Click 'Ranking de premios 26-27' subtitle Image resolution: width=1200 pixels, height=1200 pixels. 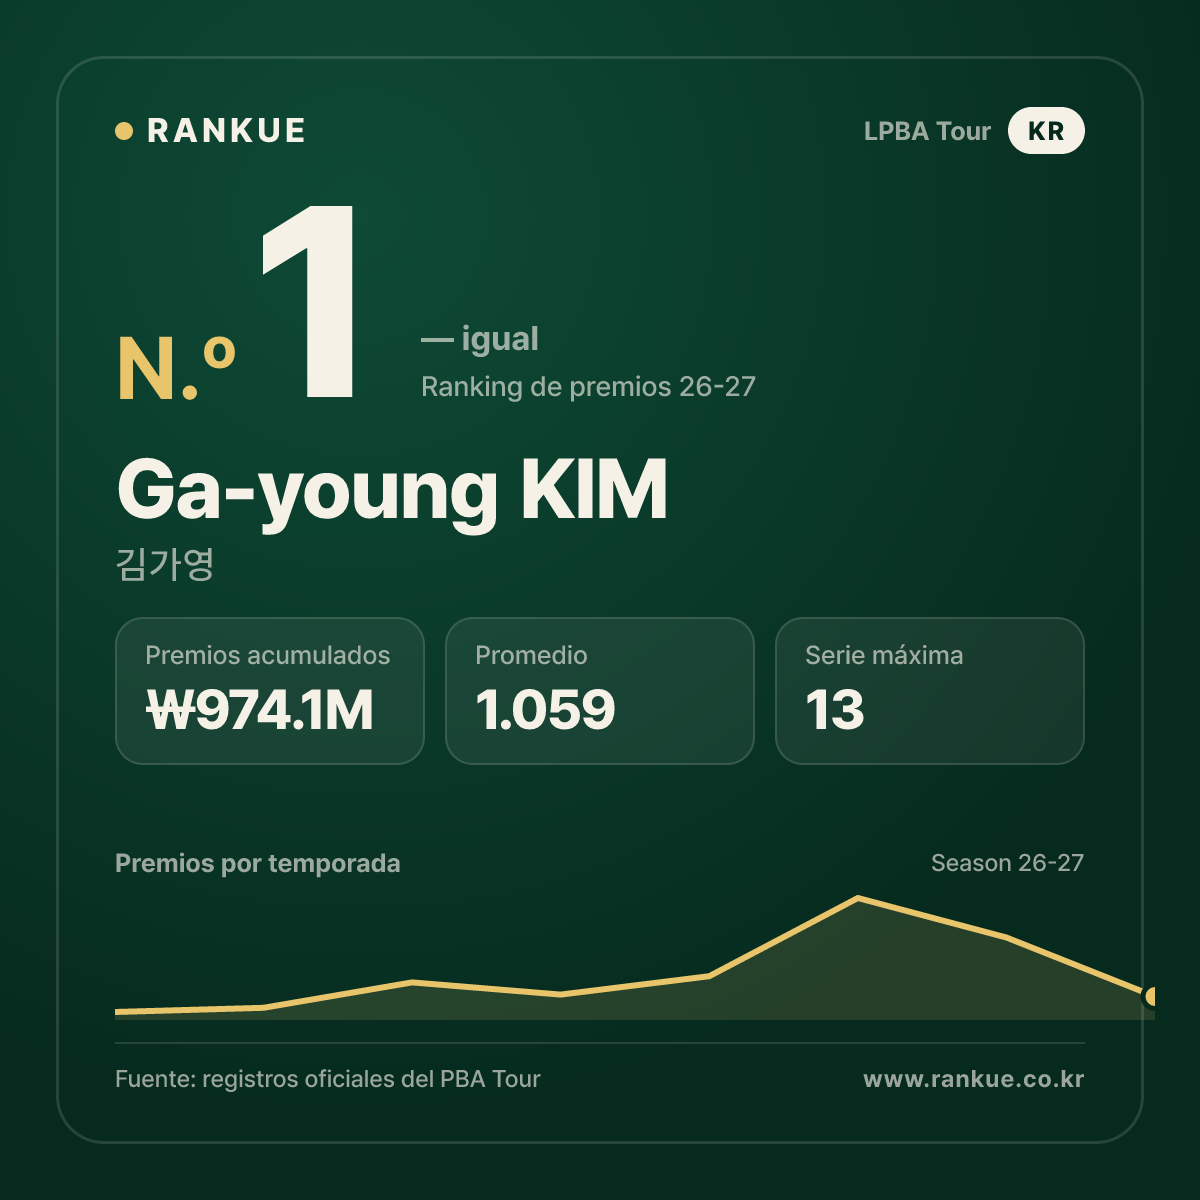(588, 387)
